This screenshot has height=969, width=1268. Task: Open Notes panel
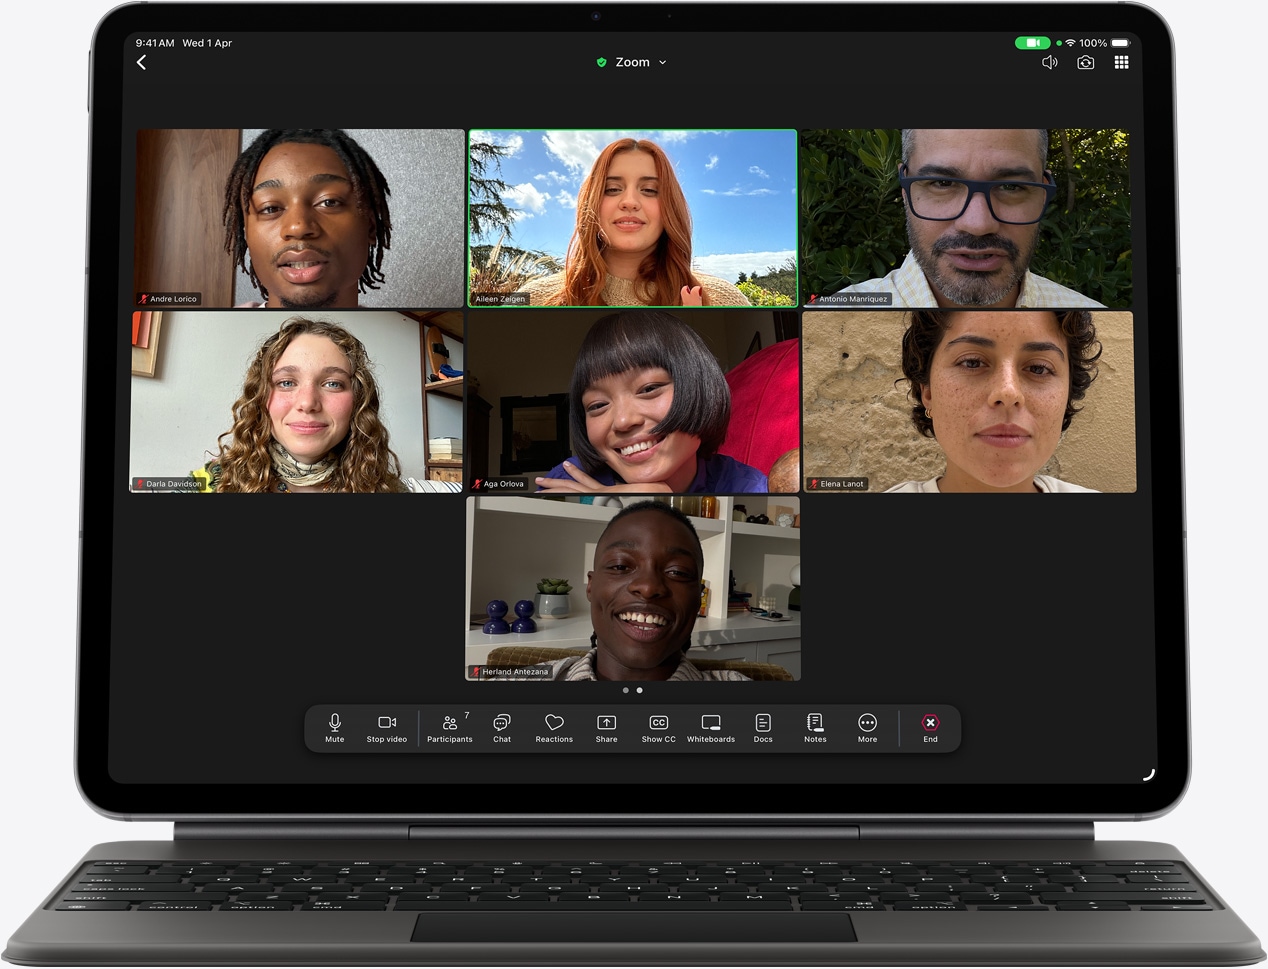(814, 727)
